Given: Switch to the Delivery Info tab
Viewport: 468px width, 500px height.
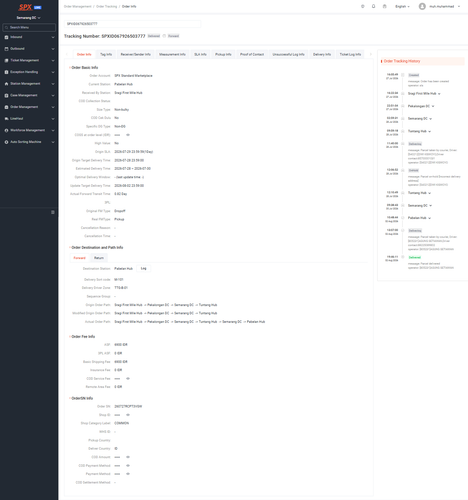Looking at the screenshot, I should click(322, 54).
